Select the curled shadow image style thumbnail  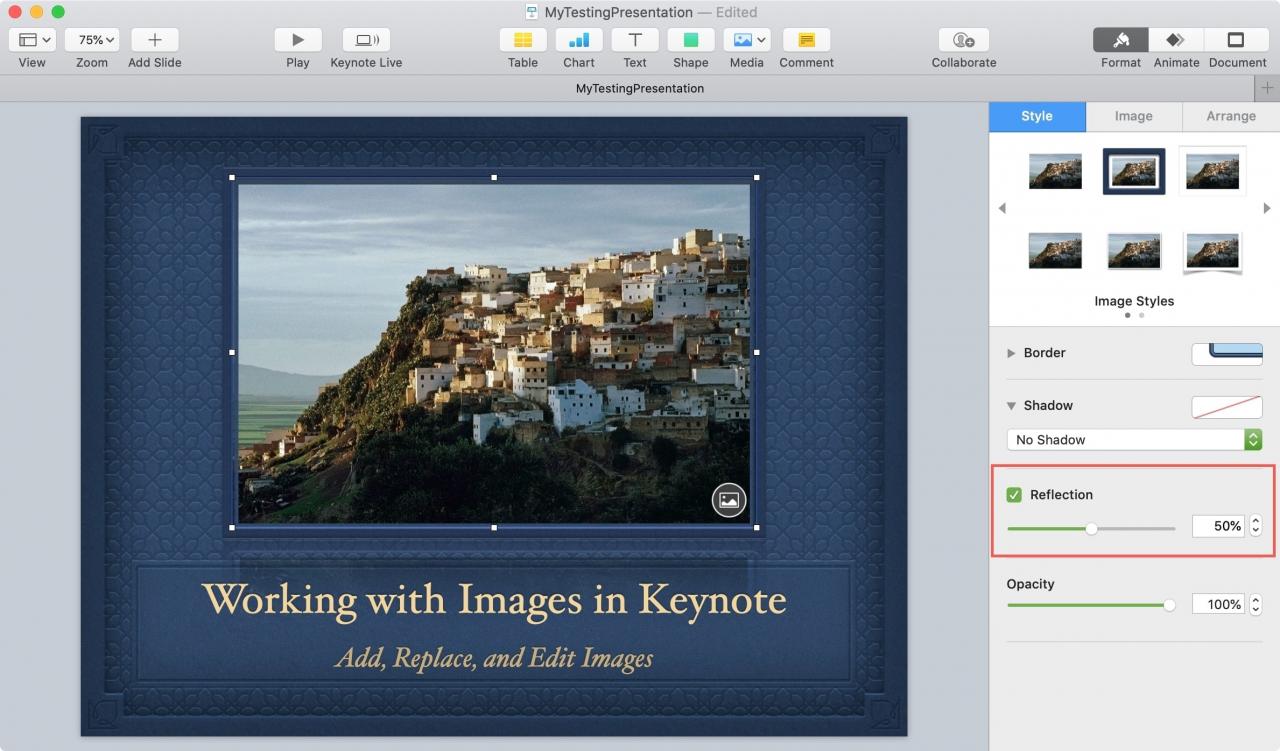point(1212,252)
